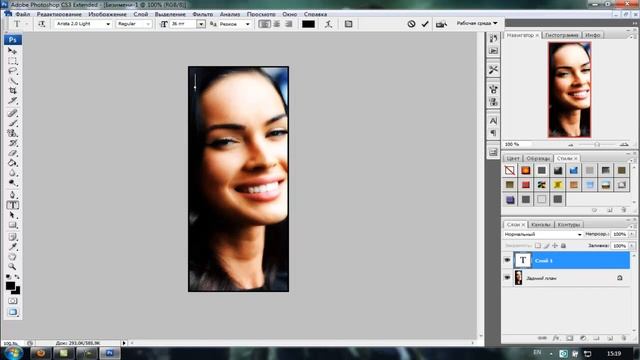Screen dimensions: 640x360
Task: Open the layer fill slider arrow
Action: pyautogui.click(x=632, y=246)
